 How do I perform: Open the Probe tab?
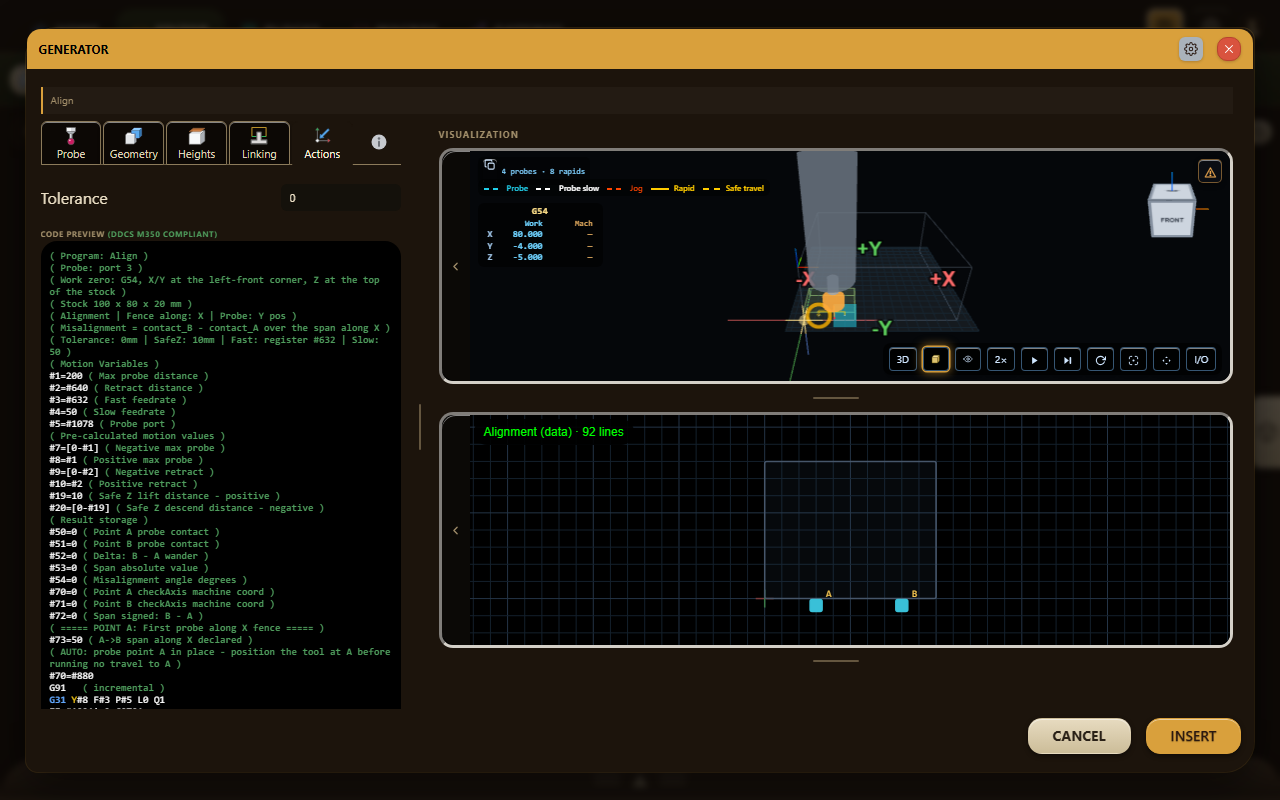click(71, 143)
